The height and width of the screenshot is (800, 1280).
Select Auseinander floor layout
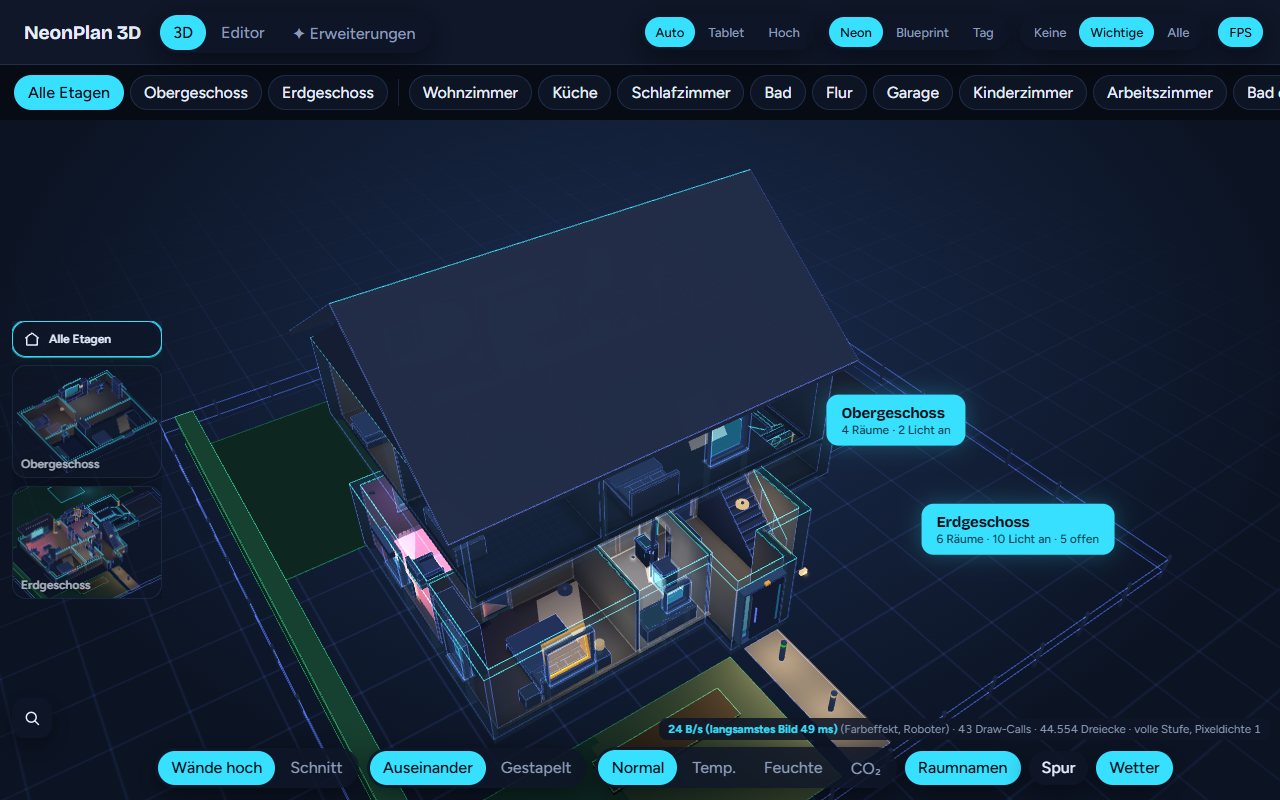pos(428,768)
